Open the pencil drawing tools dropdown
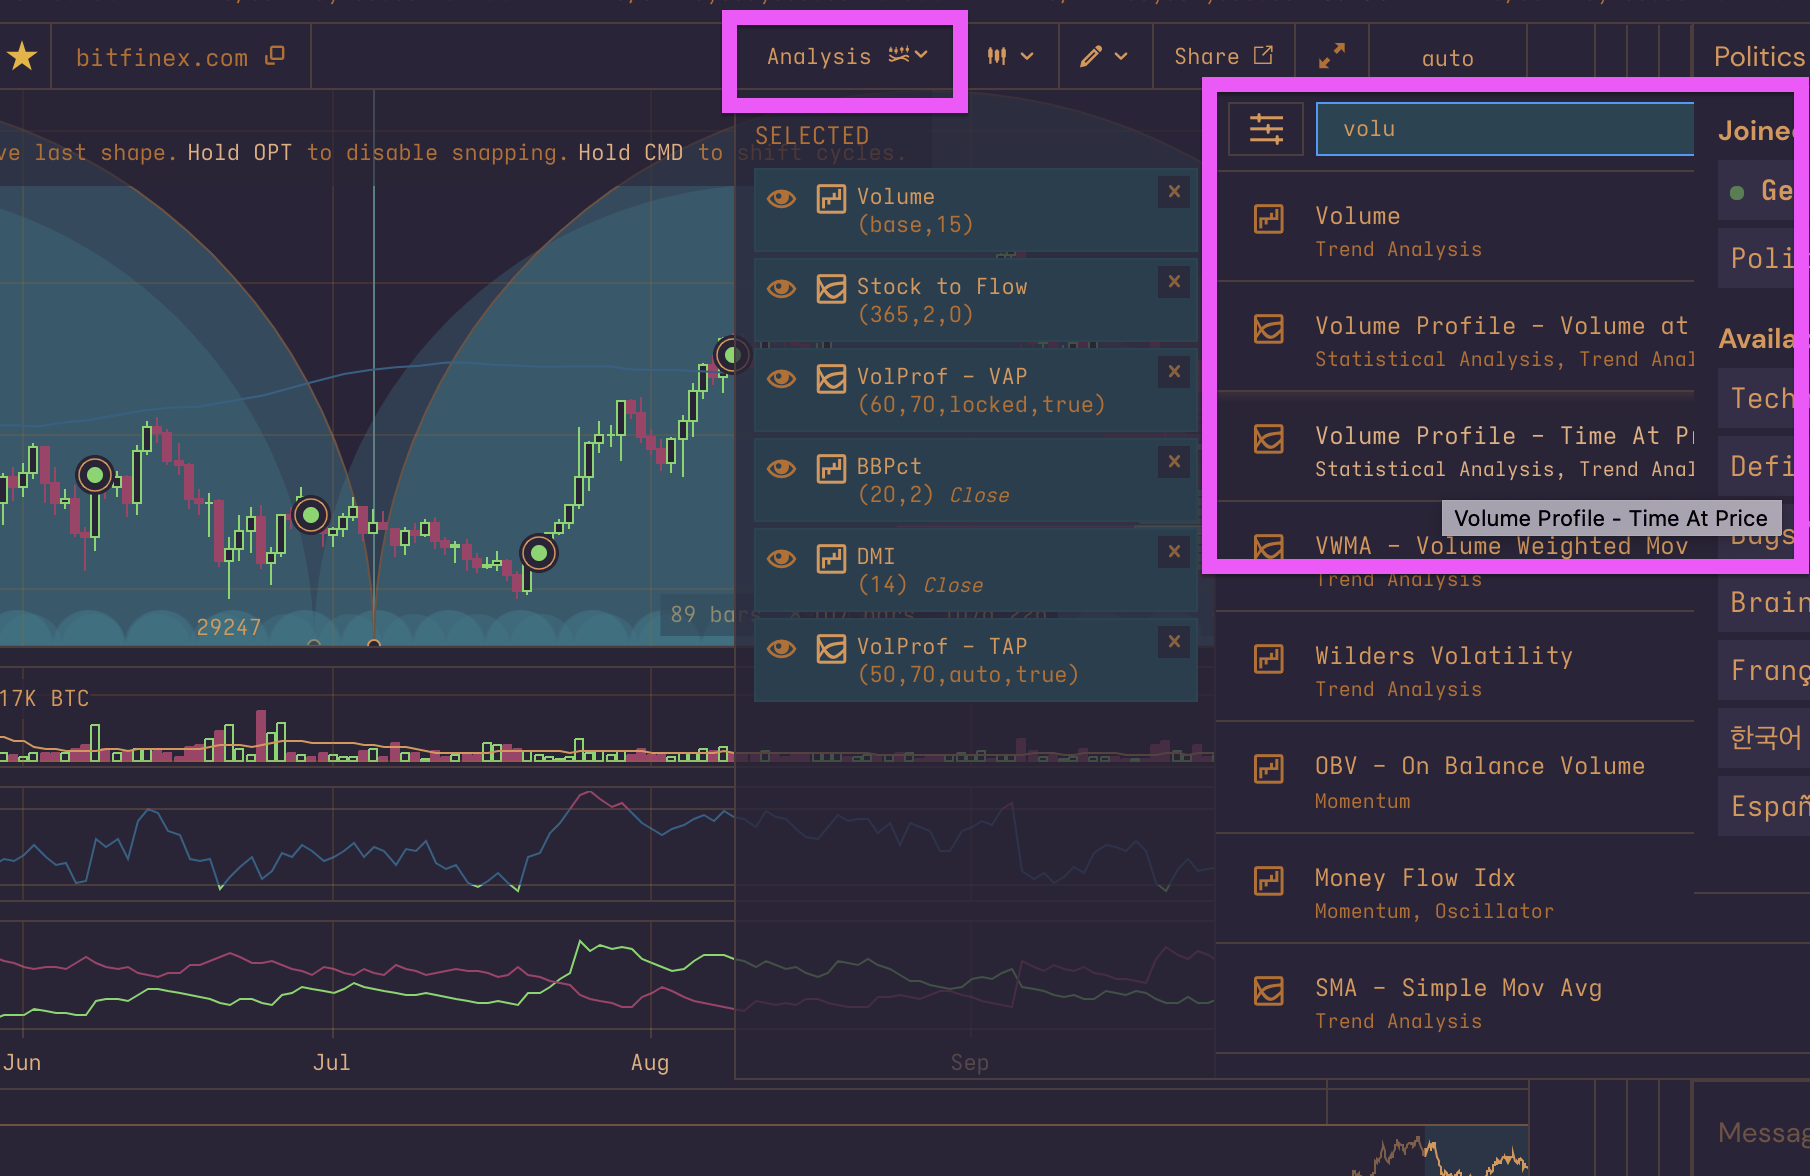The image size is (1810, 1176). (x=1103, y=57)
